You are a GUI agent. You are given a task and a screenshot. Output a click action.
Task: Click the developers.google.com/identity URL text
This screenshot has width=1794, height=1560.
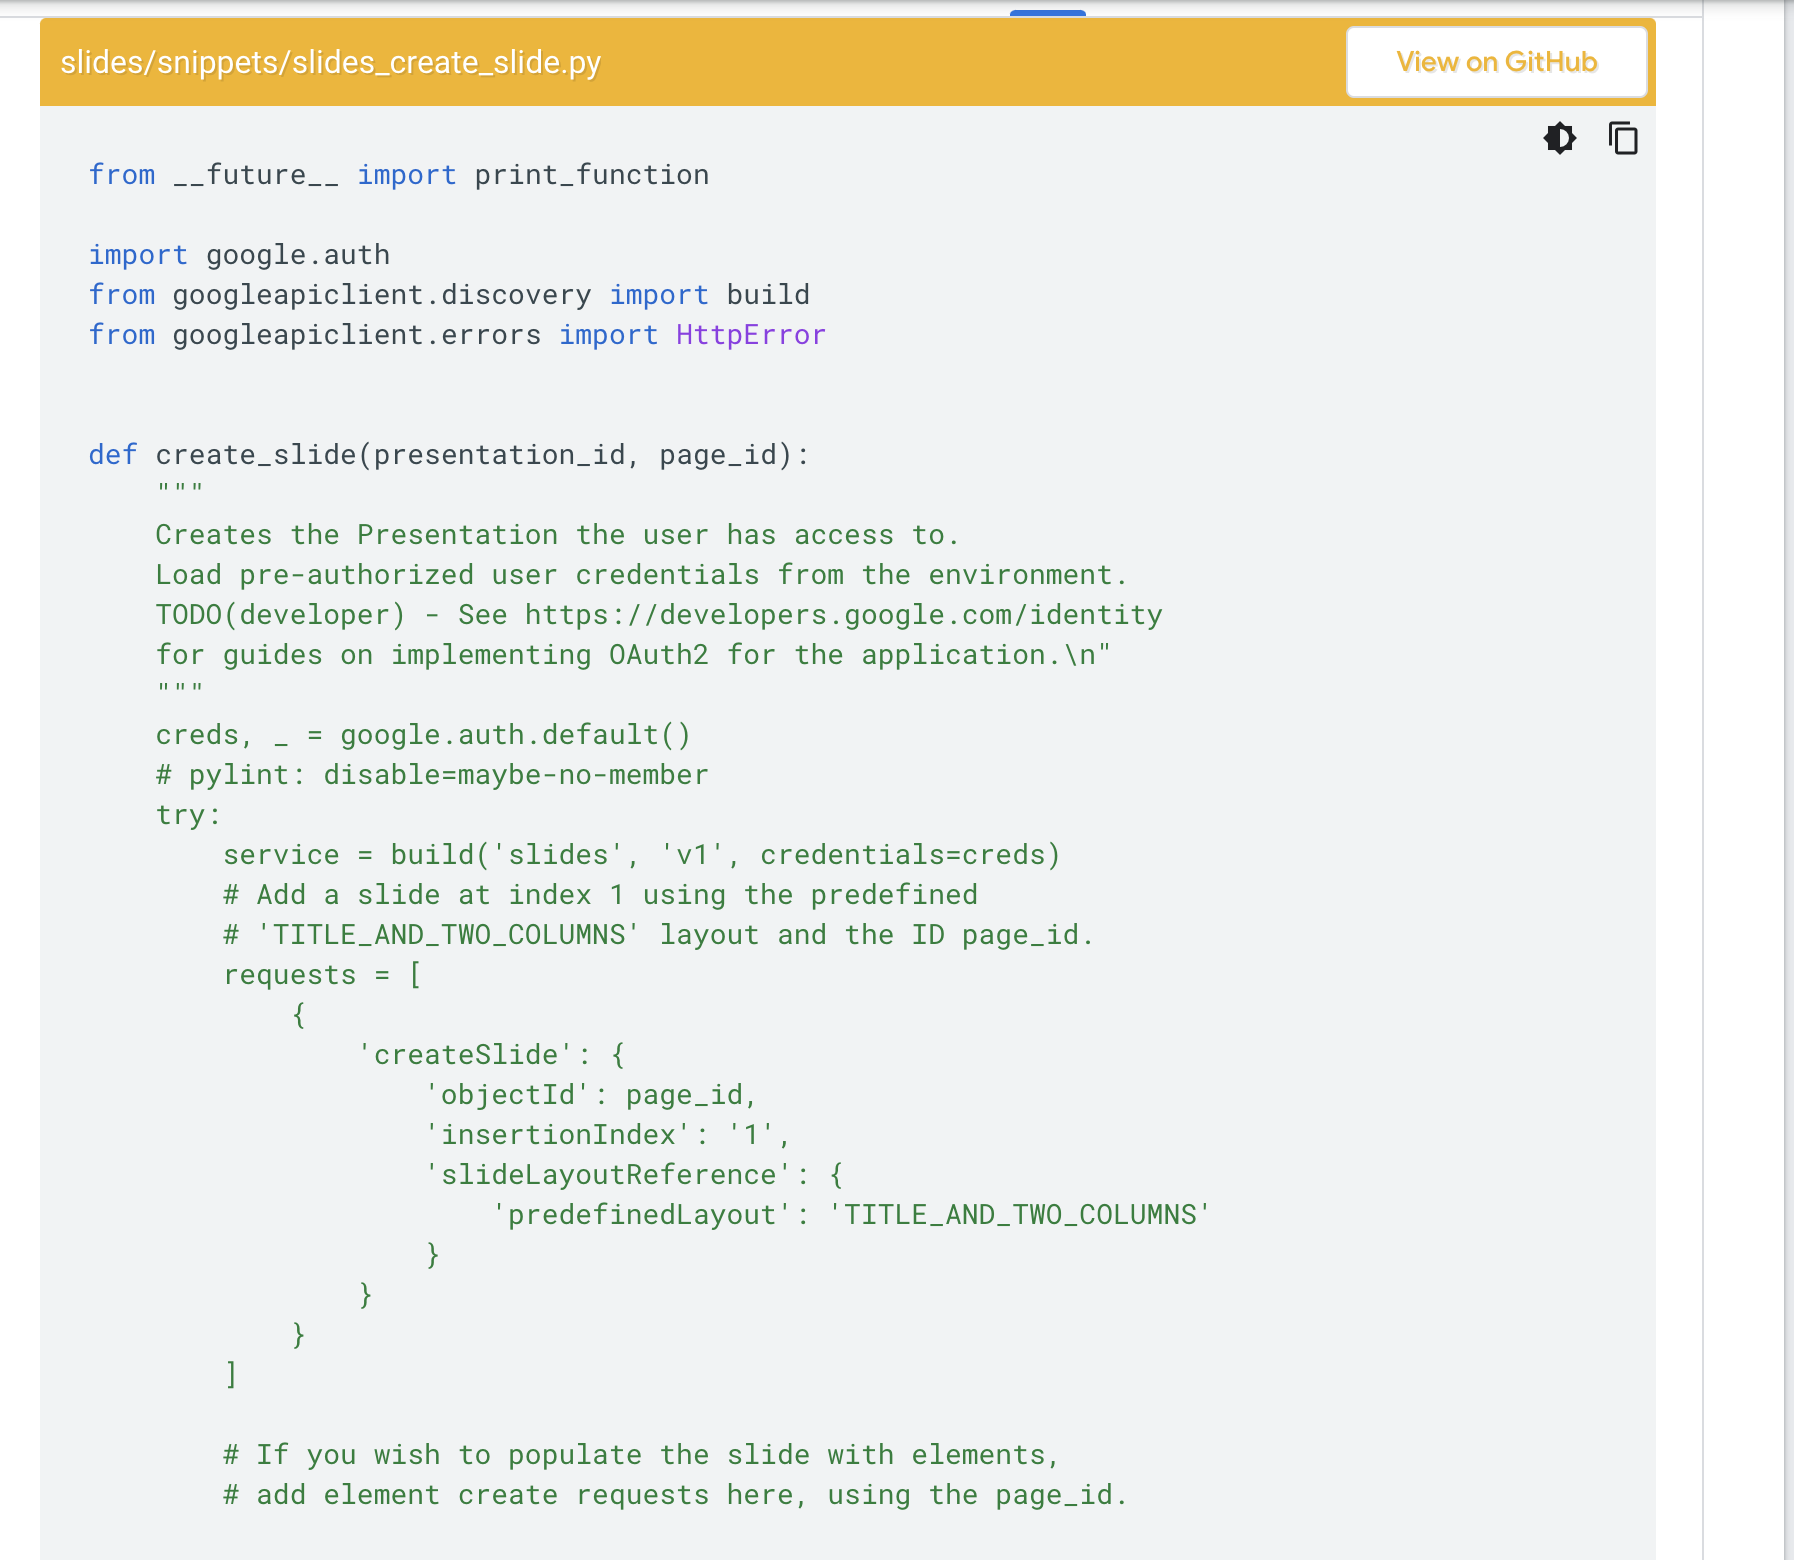pyautogui.click(x=843, y=615)
